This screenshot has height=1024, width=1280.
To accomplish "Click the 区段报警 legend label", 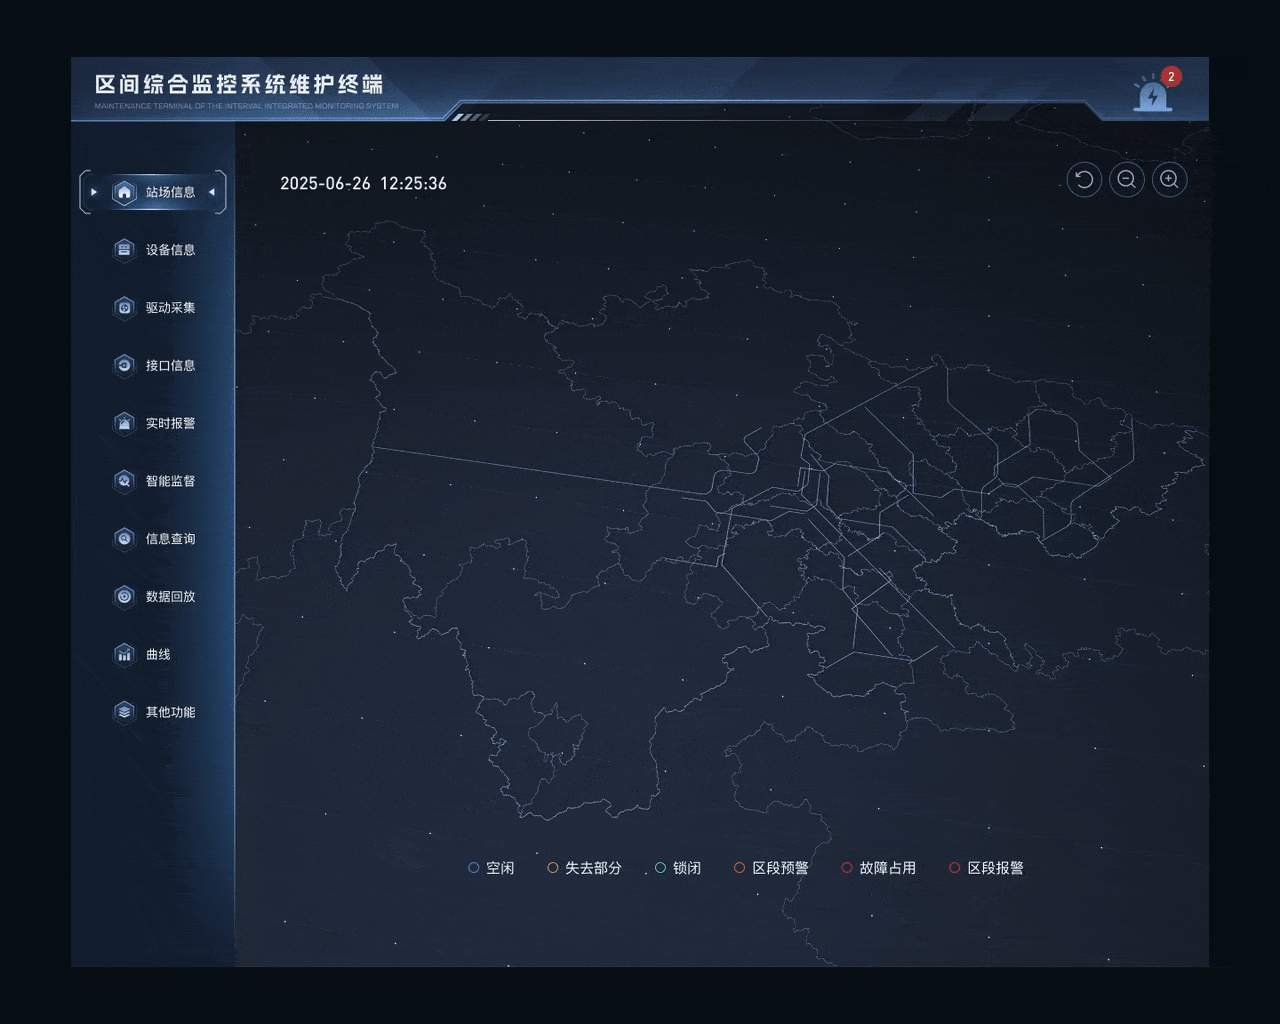I will pos(995,868).
